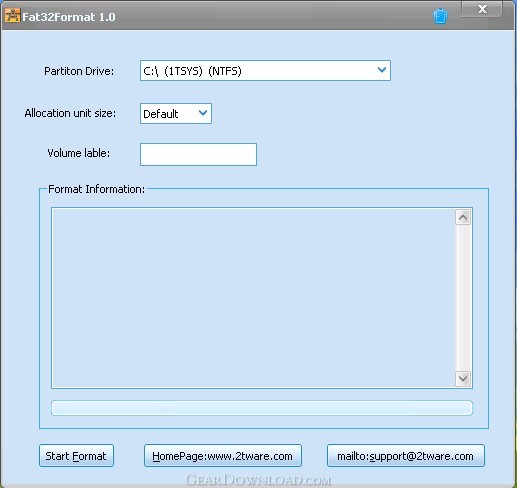Viewport: 517px width, 488px height.
Task: Click the blue shirt skin icon
Action: (x=440, y=16)
